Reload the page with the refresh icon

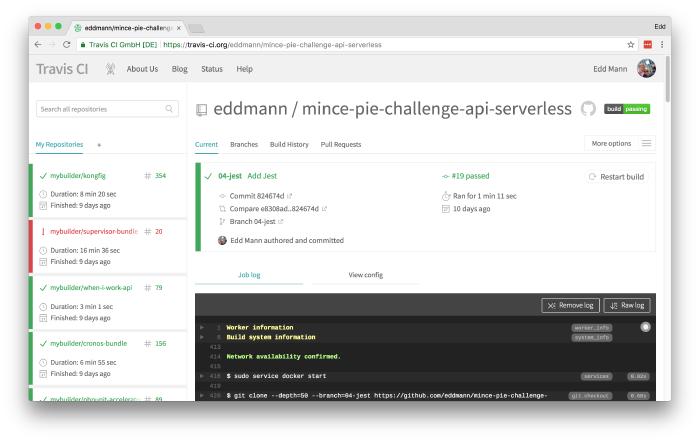67,45
